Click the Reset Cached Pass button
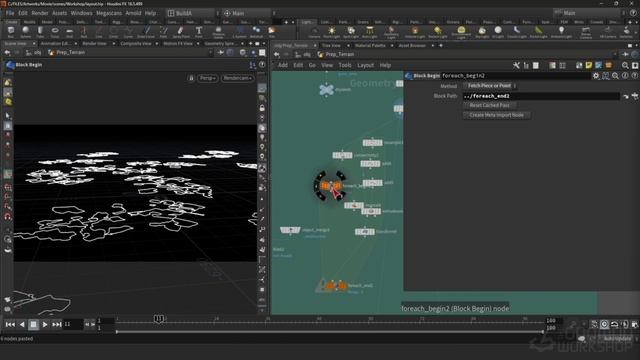Viewport: 640px width, 360px height. pos(489,105)
